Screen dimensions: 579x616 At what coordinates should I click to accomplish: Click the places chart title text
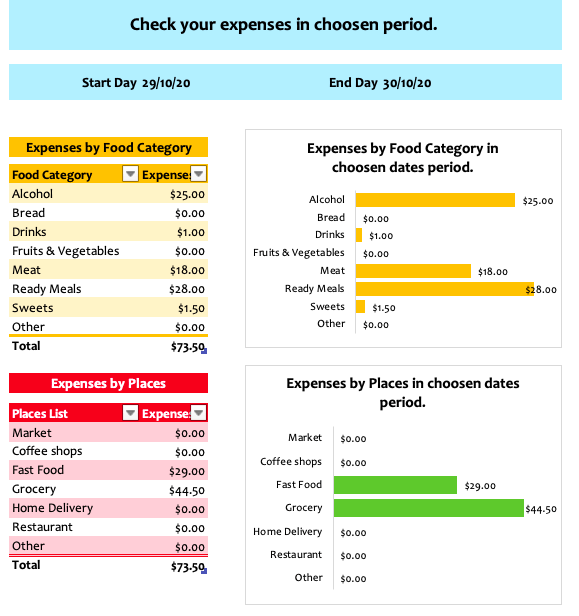pos(403,392)
